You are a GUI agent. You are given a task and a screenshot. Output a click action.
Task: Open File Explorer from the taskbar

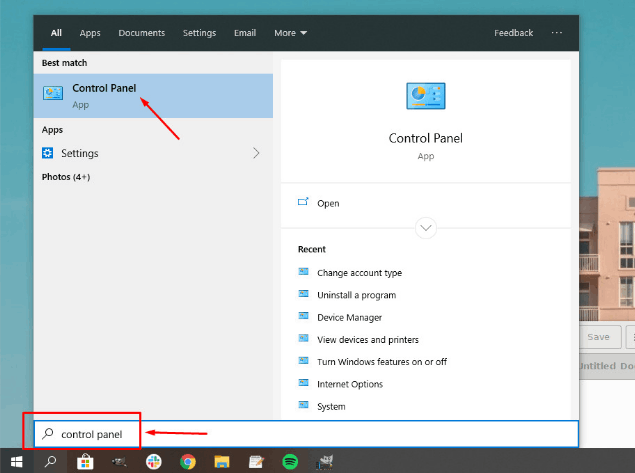coord(222,462)
